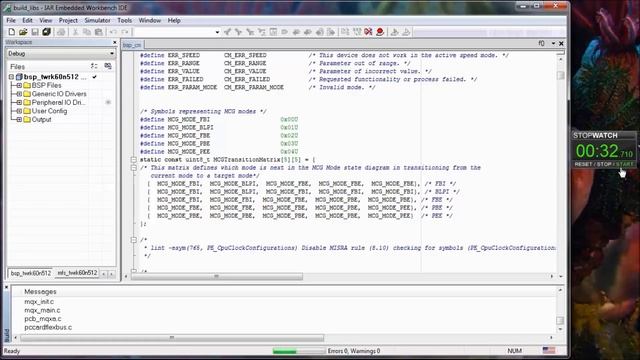
Task: Click the Make toolbar icon
Action: [x=357, y=32]
